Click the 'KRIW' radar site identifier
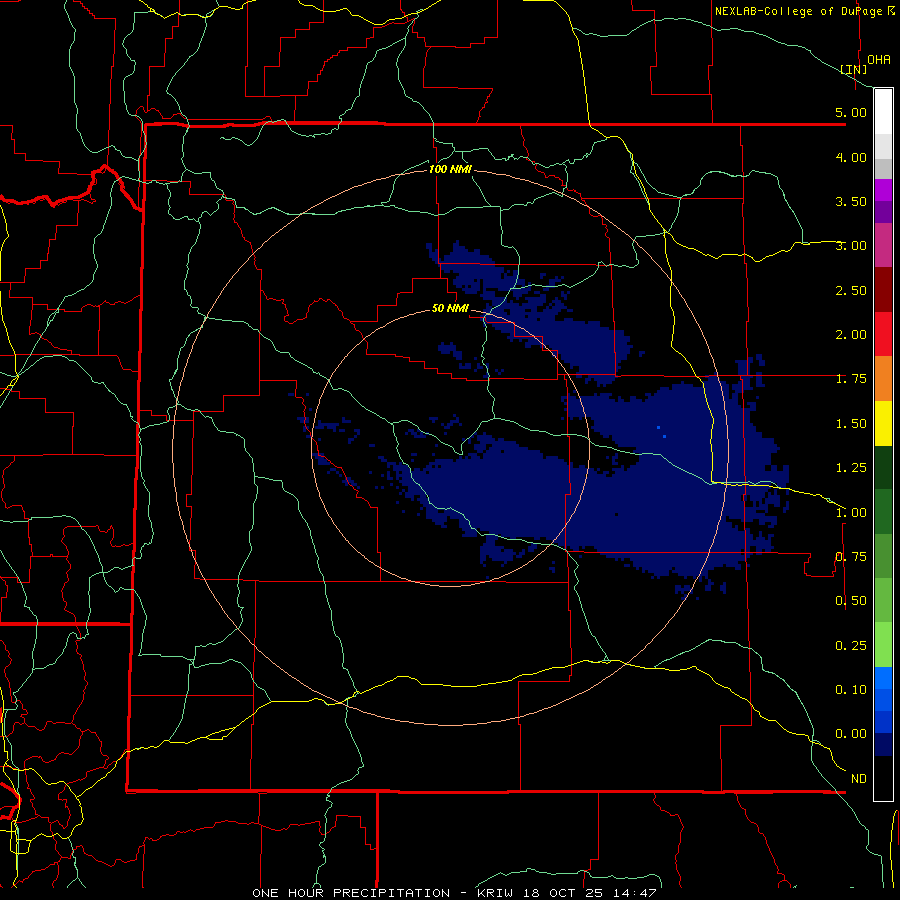900x900 pixels. click(495, 893)
